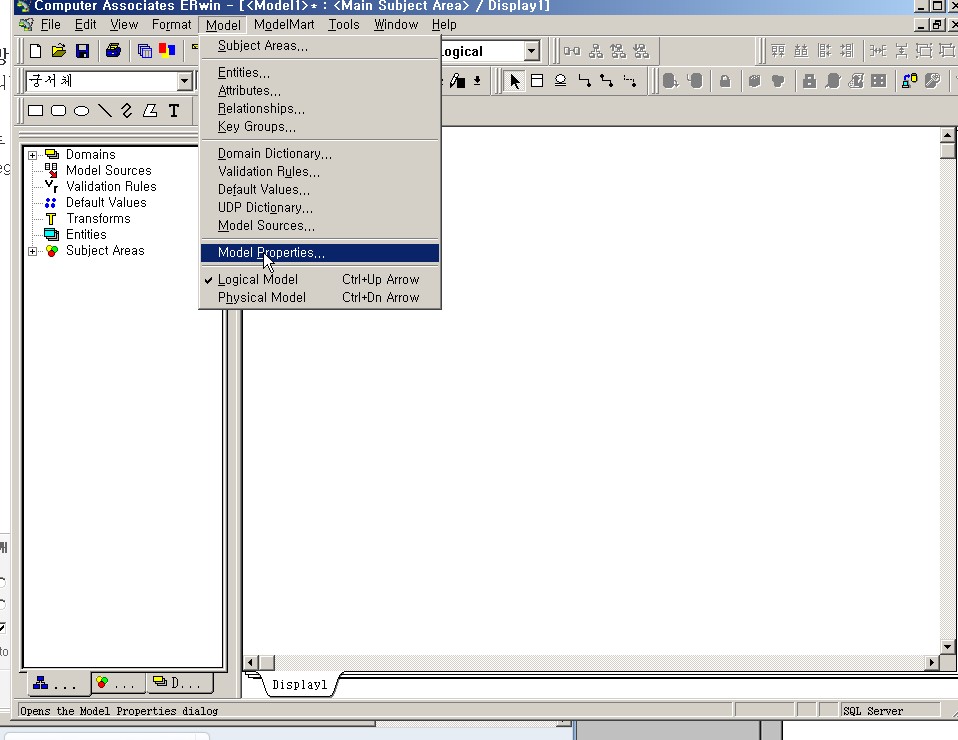Click the hierarchy layout toolbar icon
The image size is (958, 740).
[x=596, y=51]
